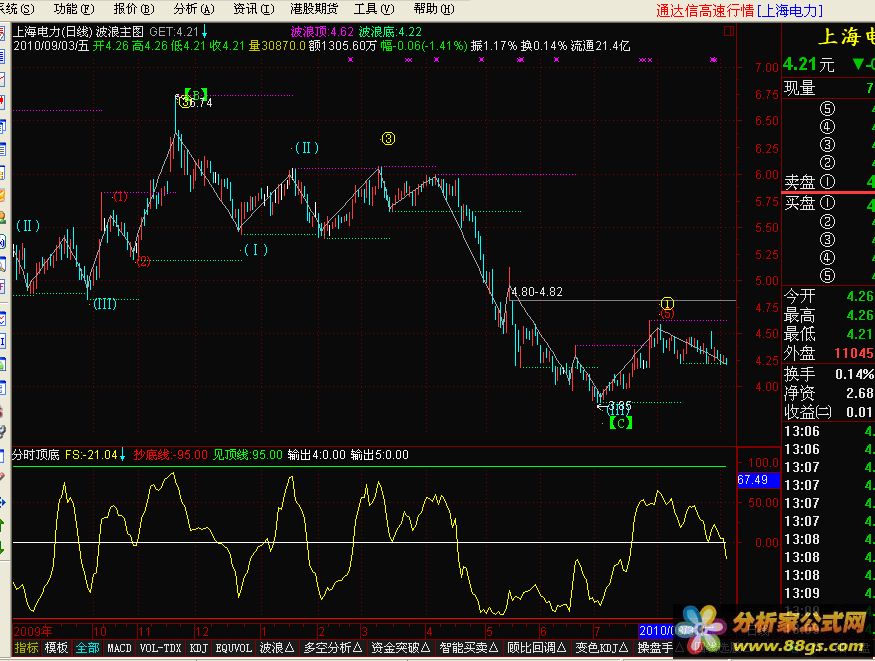This screenshot has width=875, height=661.
Task: Click the highlighted 2010/0 date on the time axis
Action: click(x=655, y=630)
